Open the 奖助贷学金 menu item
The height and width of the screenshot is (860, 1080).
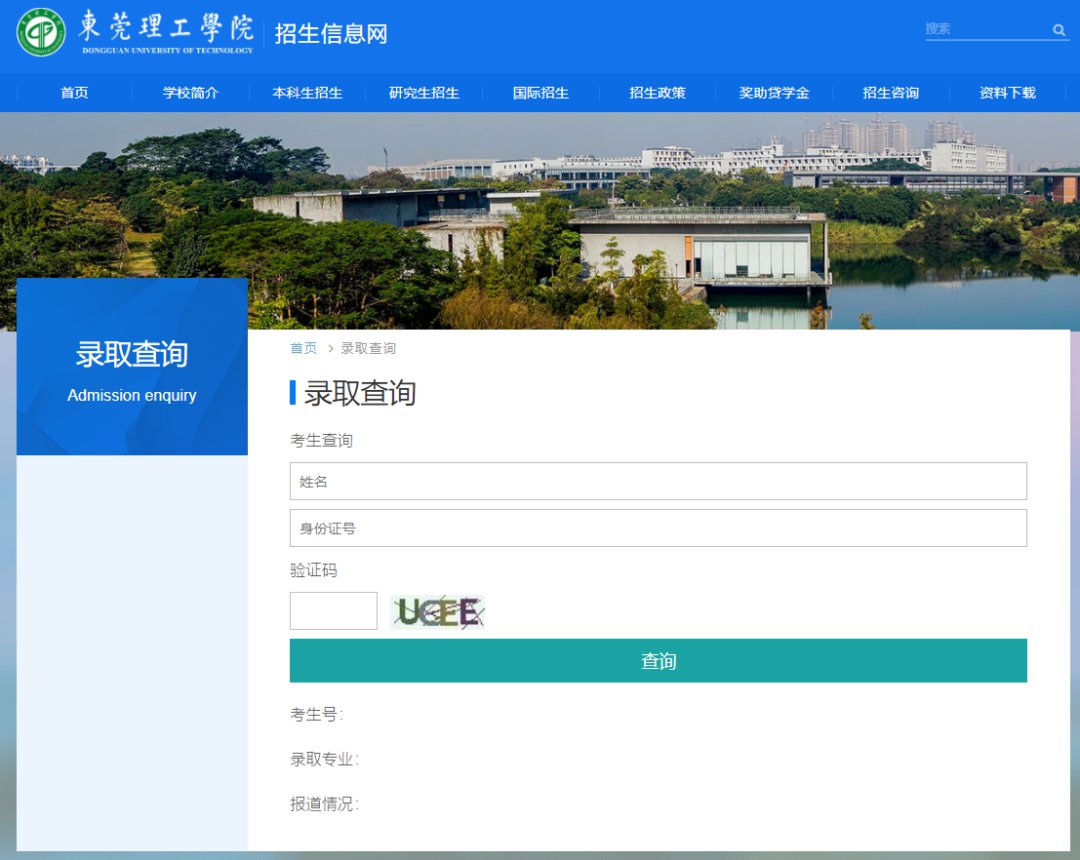pos(774,93)
